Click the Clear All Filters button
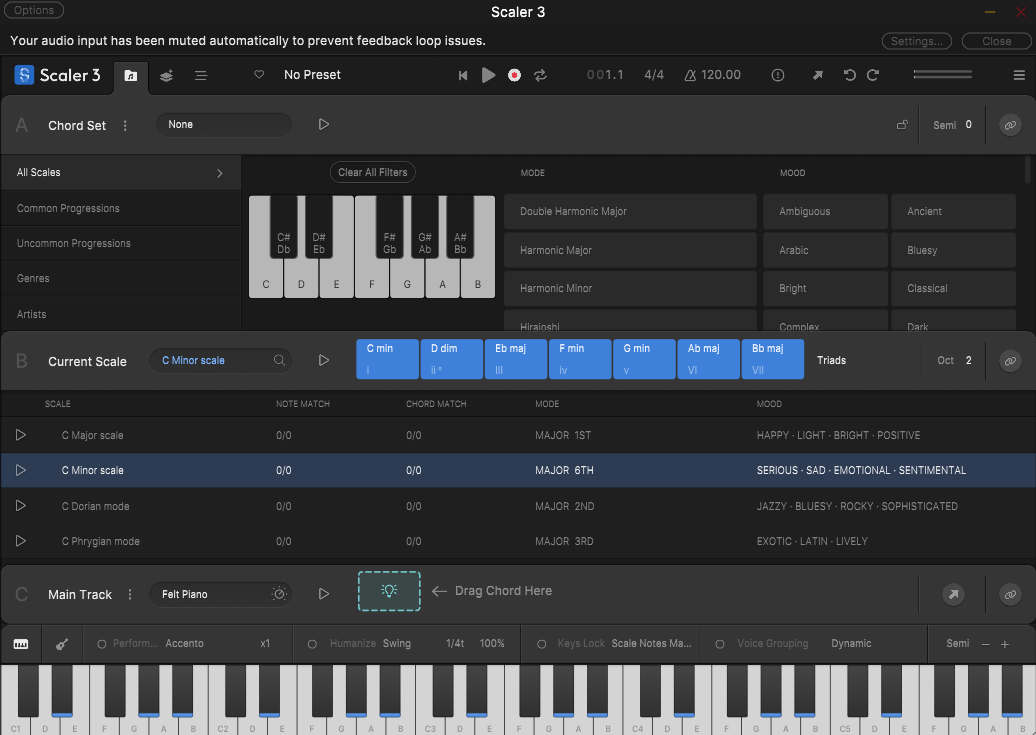Viewport: 1036px width, 735px height. 373,173
